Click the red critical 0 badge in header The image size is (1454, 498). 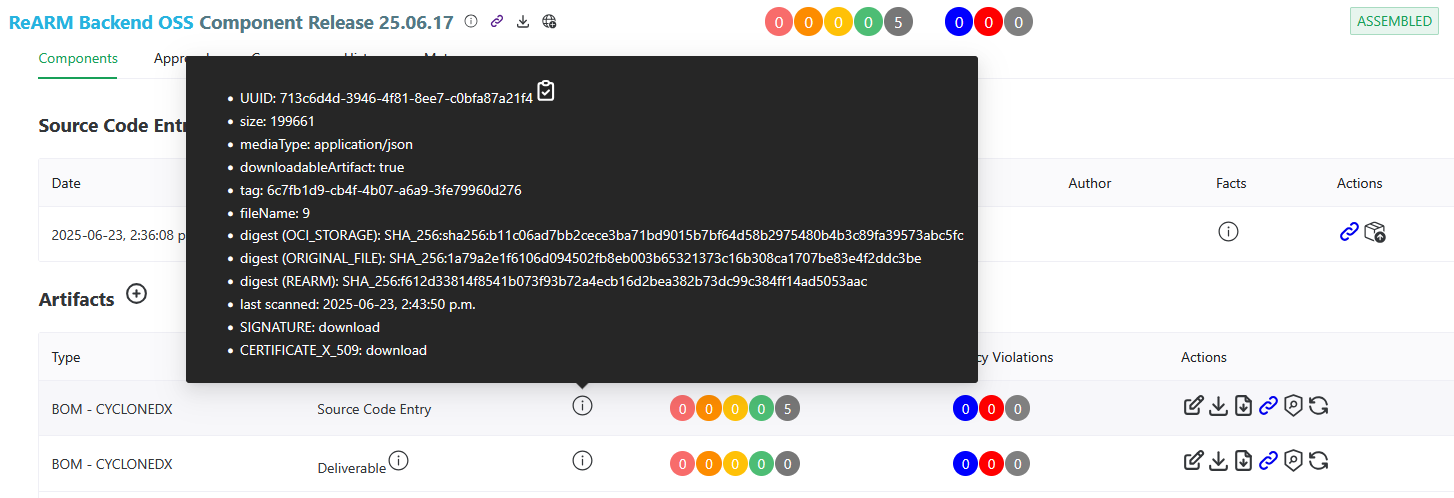779,22
